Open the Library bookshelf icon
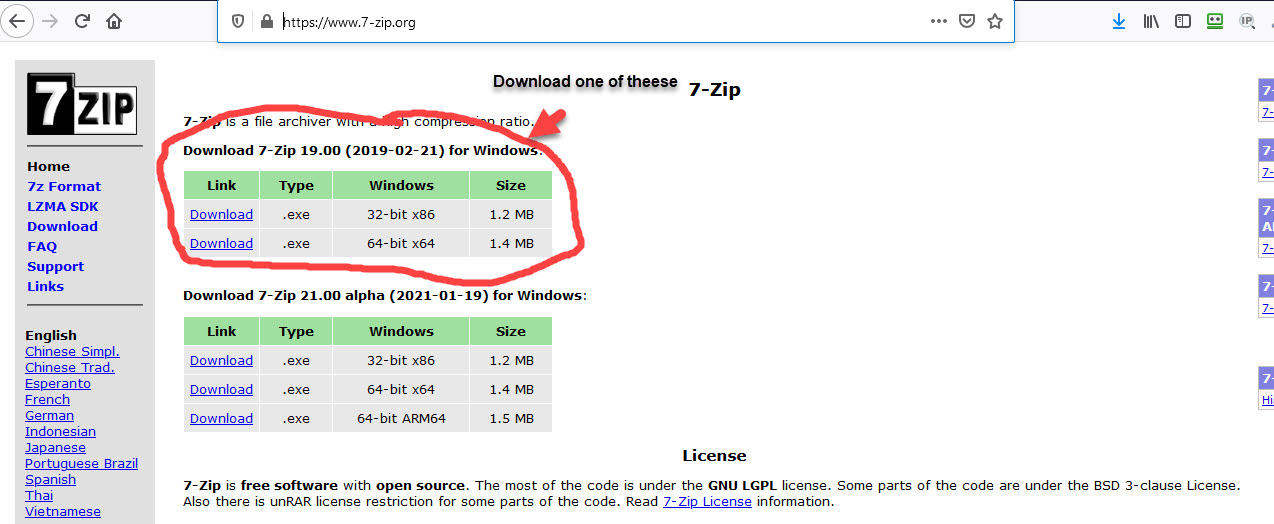This screenshot has width=1274, height=524. pyautogui.click(x=1151, y=21)
